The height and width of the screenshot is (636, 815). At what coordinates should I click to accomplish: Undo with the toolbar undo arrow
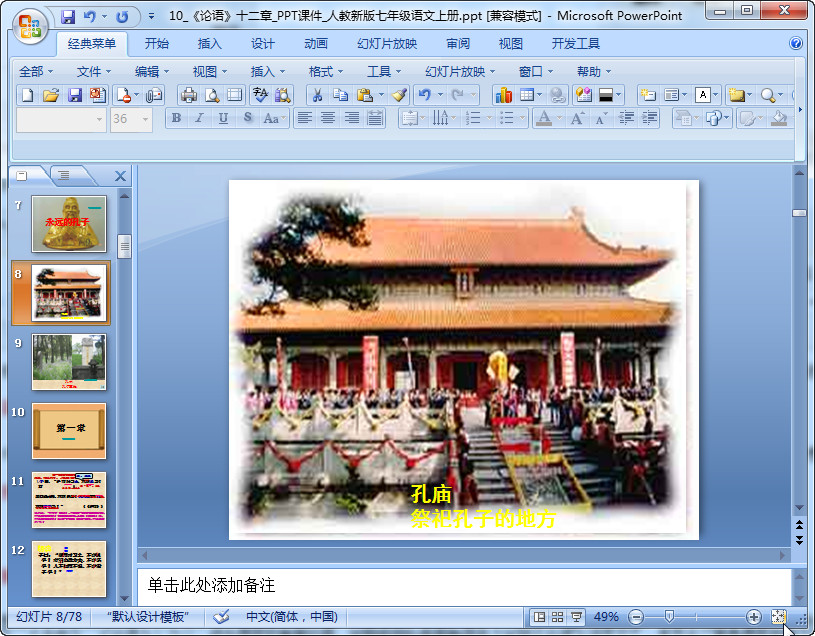point(425,95)
